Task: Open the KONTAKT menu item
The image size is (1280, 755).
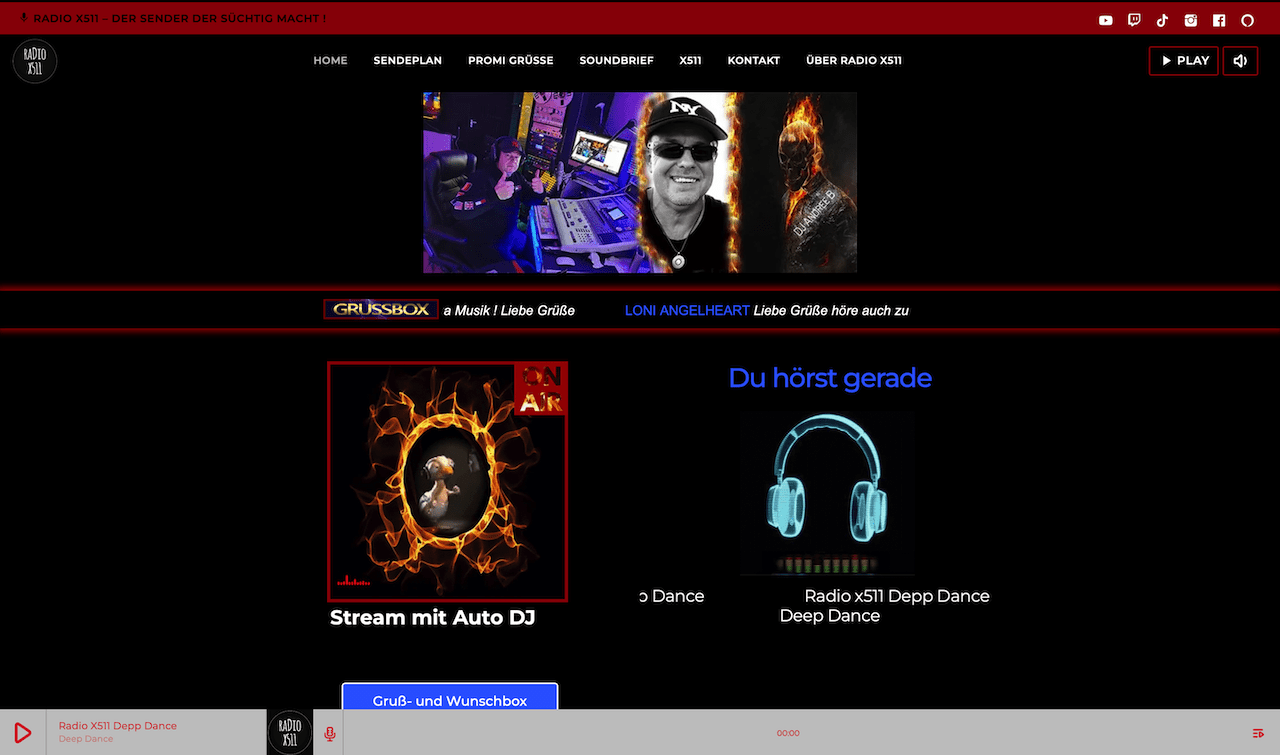Action: pos(754,60)
